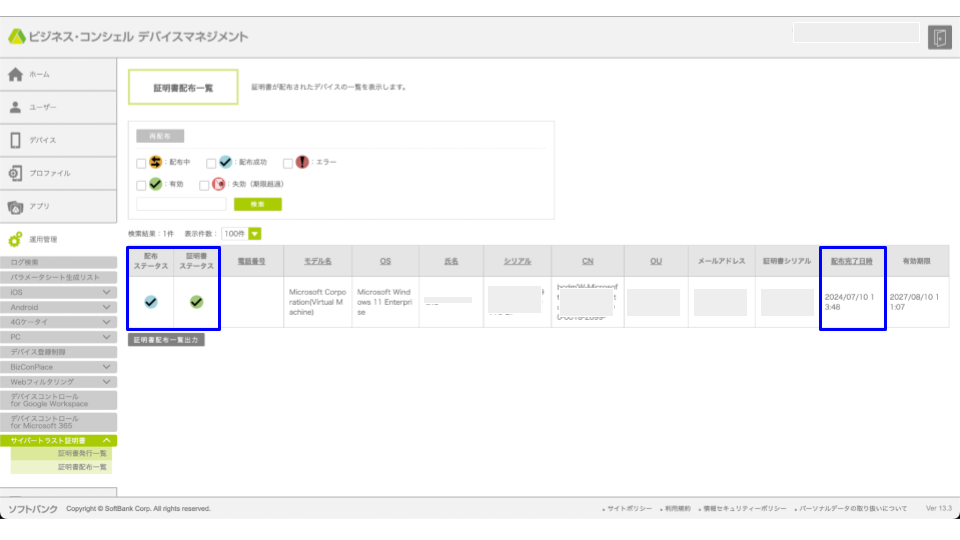Sort by モデル名 column header

point(318,261)
